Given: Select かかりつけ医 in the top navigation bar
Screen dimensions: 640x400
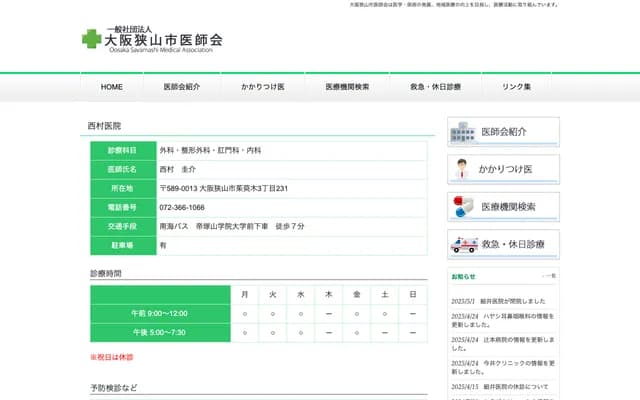Looking at the screenshot, I should coord(263,87).
